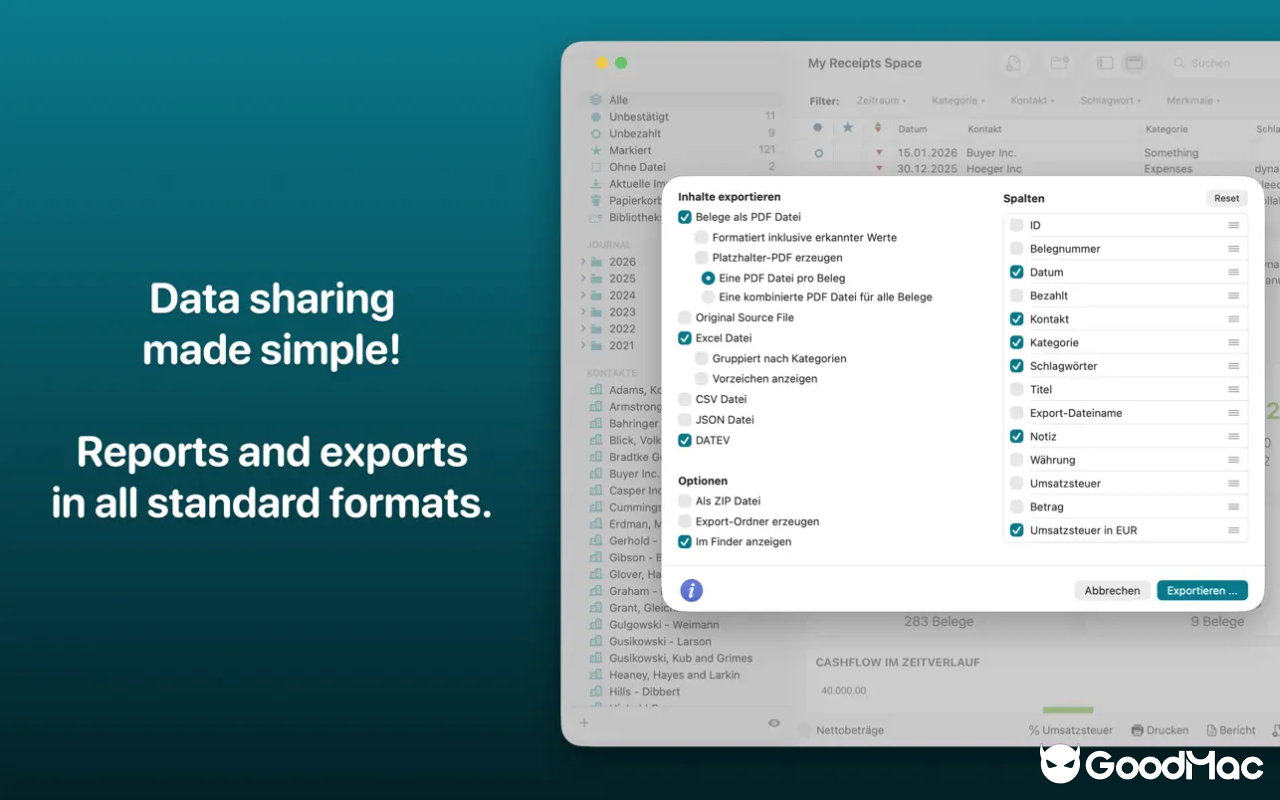
Task: Click reorder handle beside Umsatzsteuer in EUR
Action: click(x=1234, y=530)
